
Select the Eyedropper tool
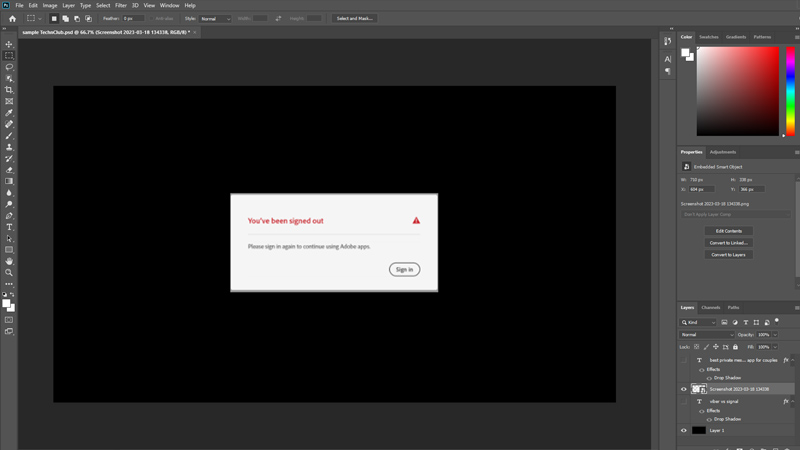(x=9, y=113)
